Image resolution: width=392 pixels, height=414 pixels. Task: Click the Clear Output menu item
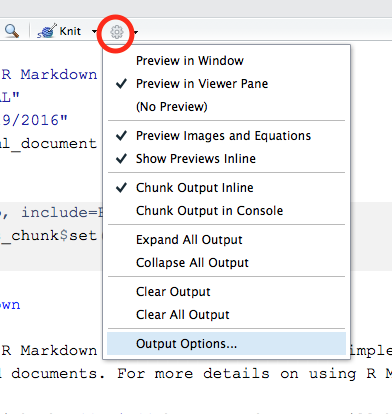[x=226, y=292]
